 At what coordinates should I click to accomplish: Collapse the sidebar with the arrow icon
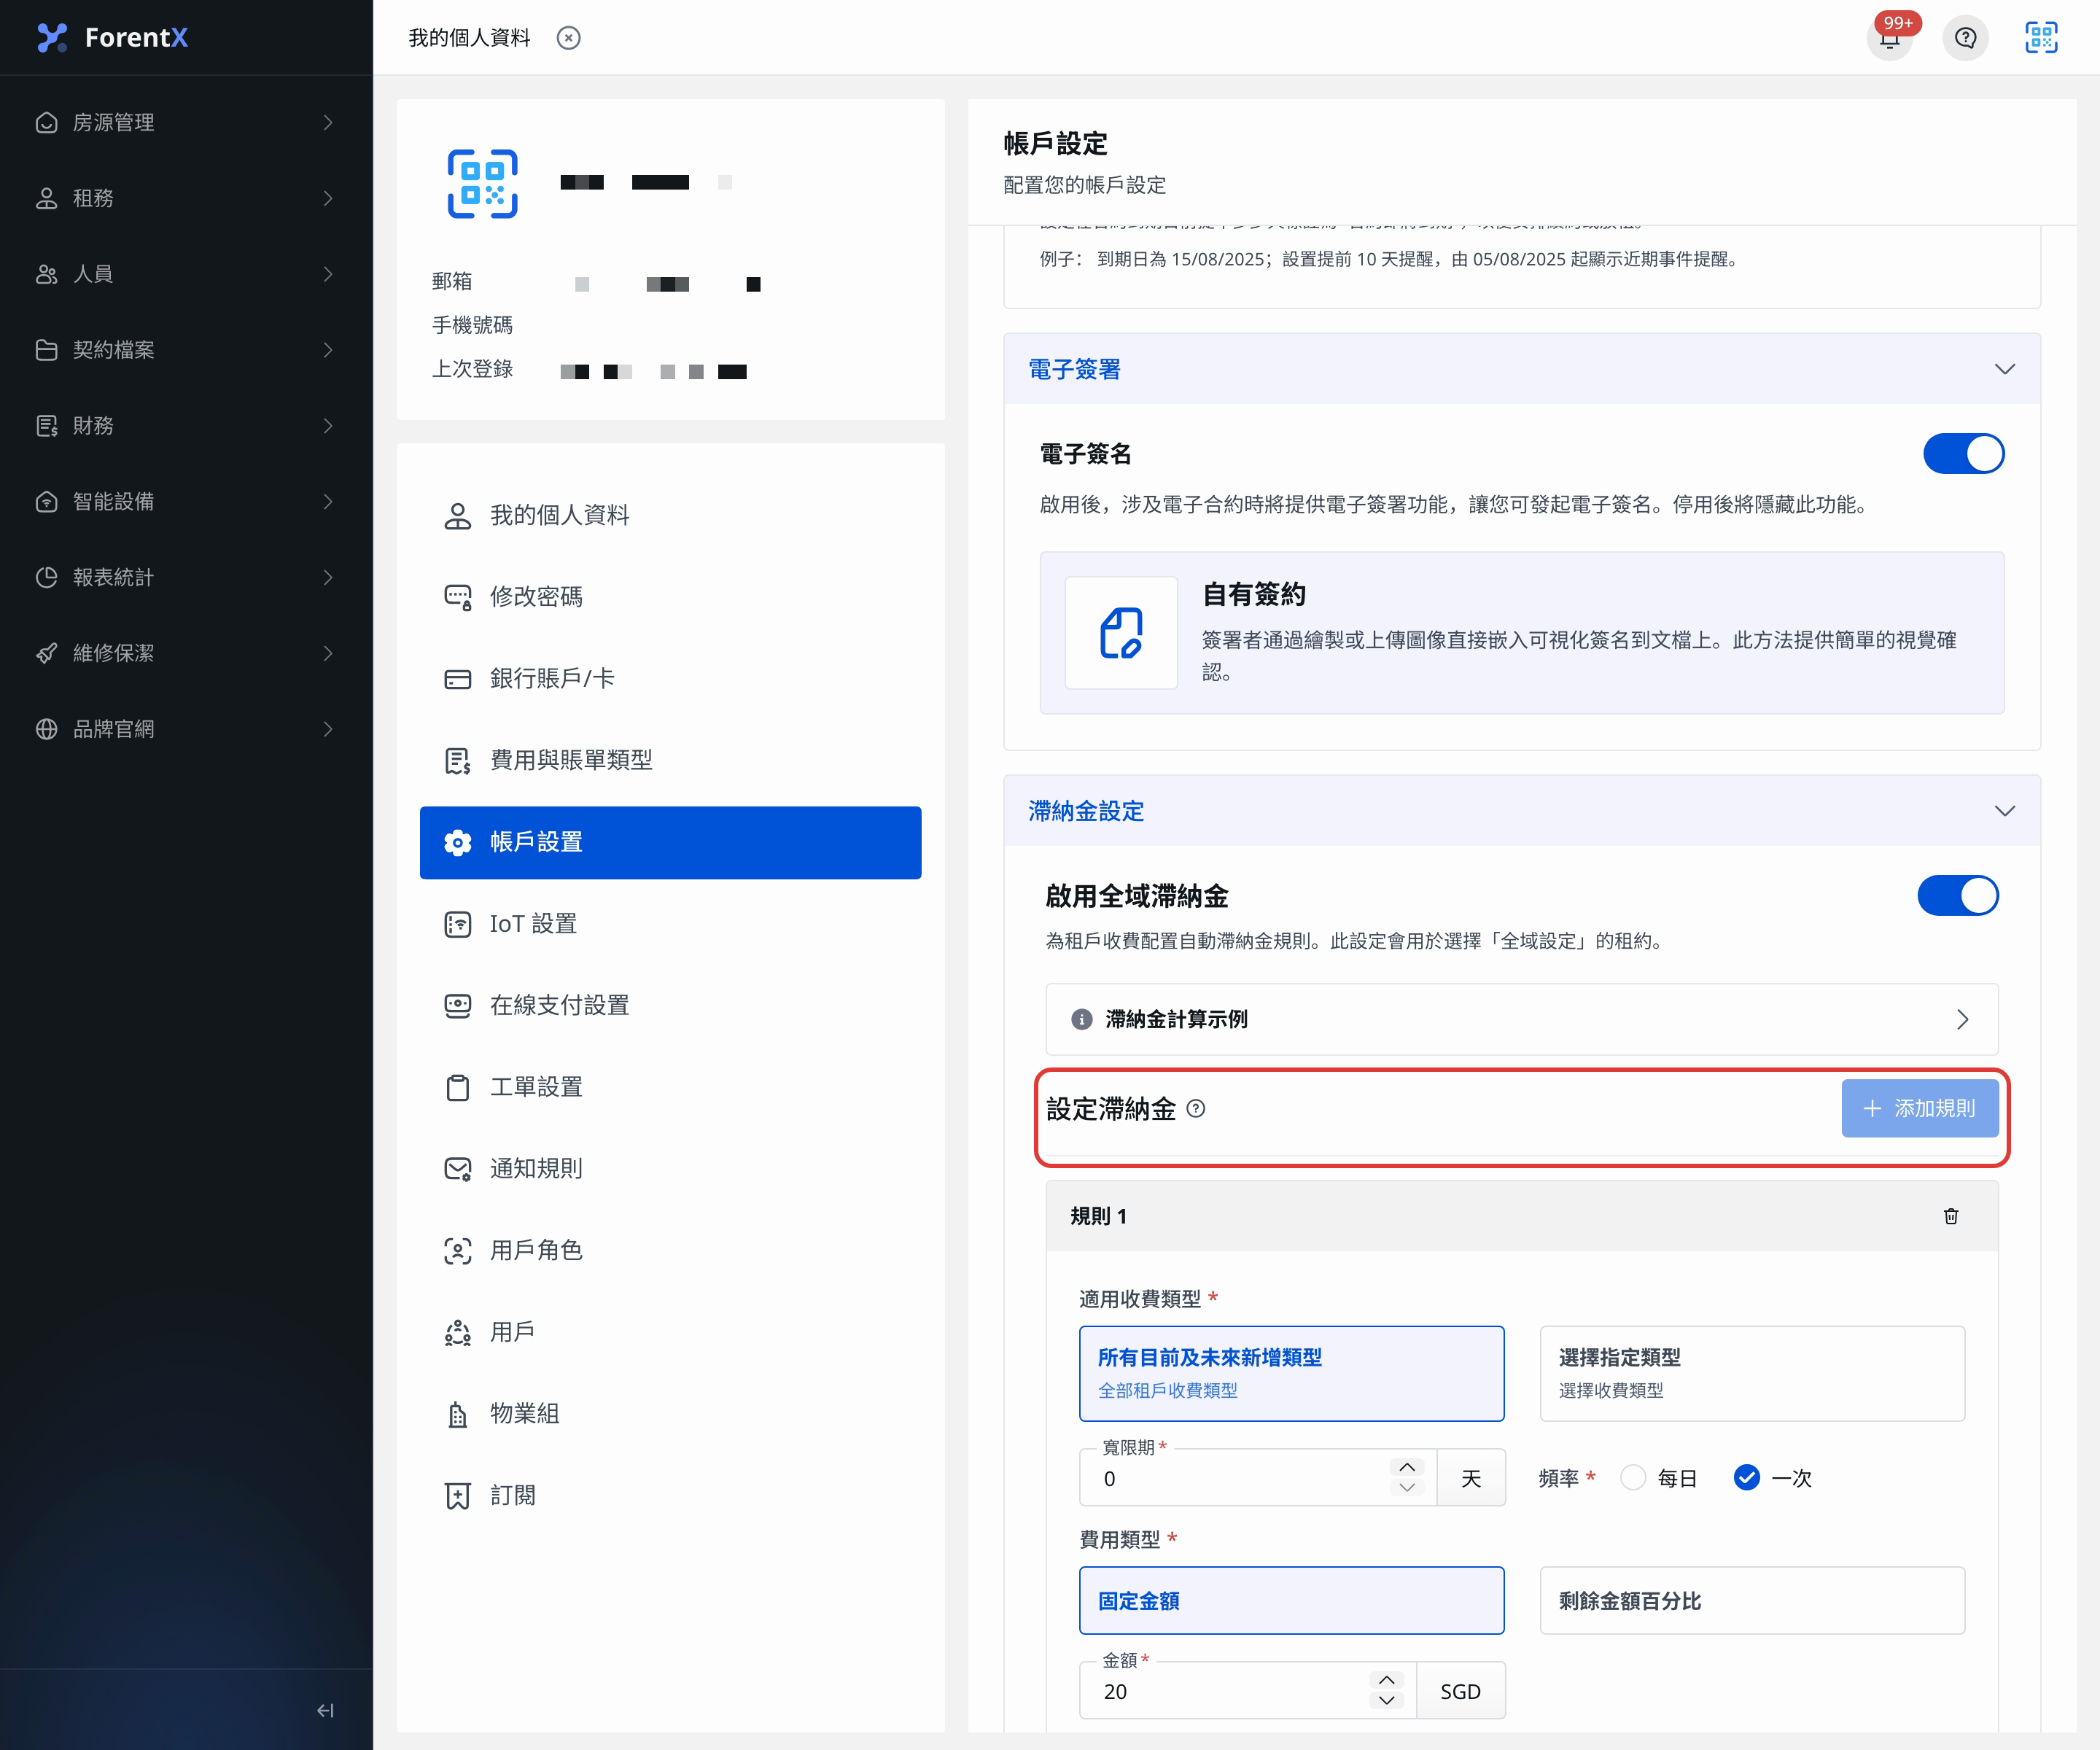pyautogui.click(x=325, y=1710)
